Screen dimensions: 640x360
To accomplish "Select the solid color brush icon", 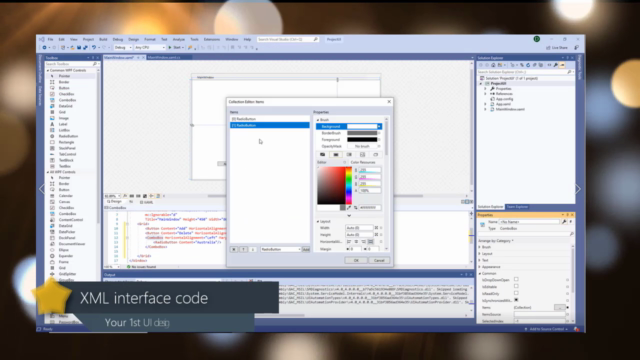I will 336,155.
